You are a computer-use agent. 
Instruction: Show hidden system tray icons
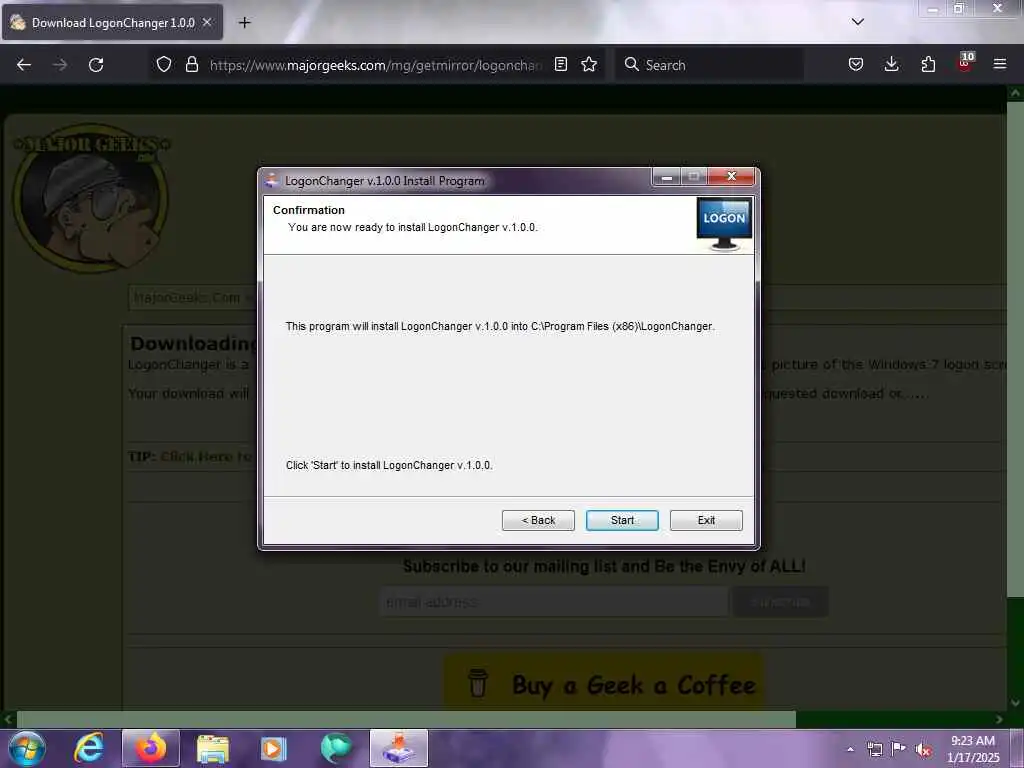coord(850,749)
